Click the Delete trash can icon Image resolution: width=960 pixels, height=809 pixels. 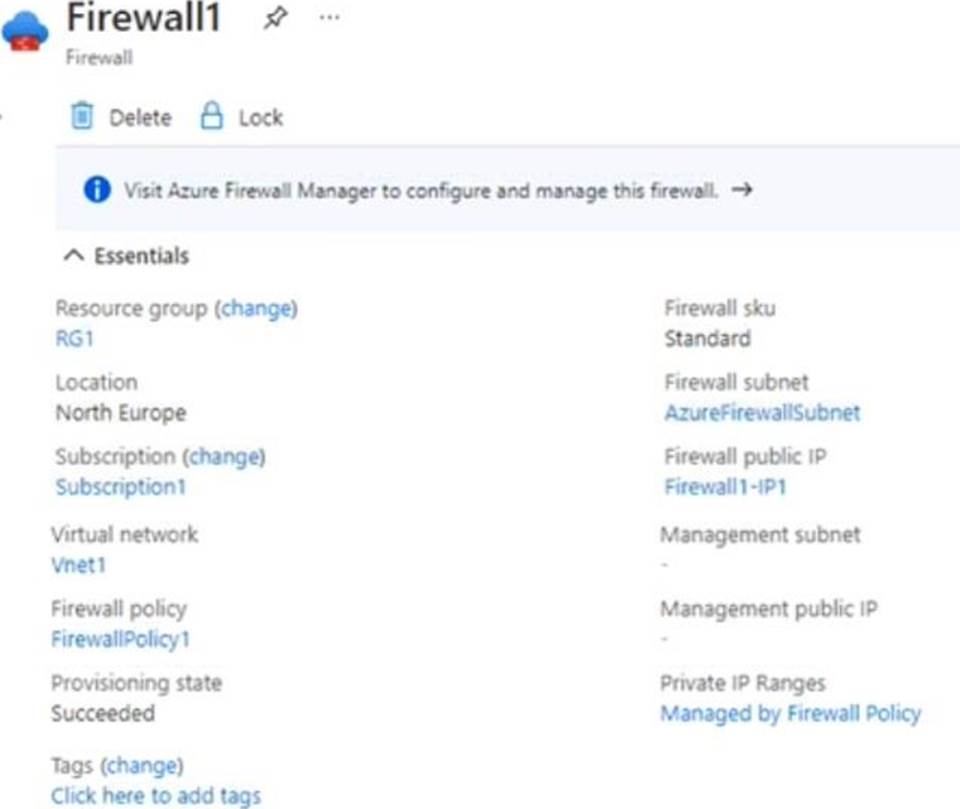tap(82, 117)
